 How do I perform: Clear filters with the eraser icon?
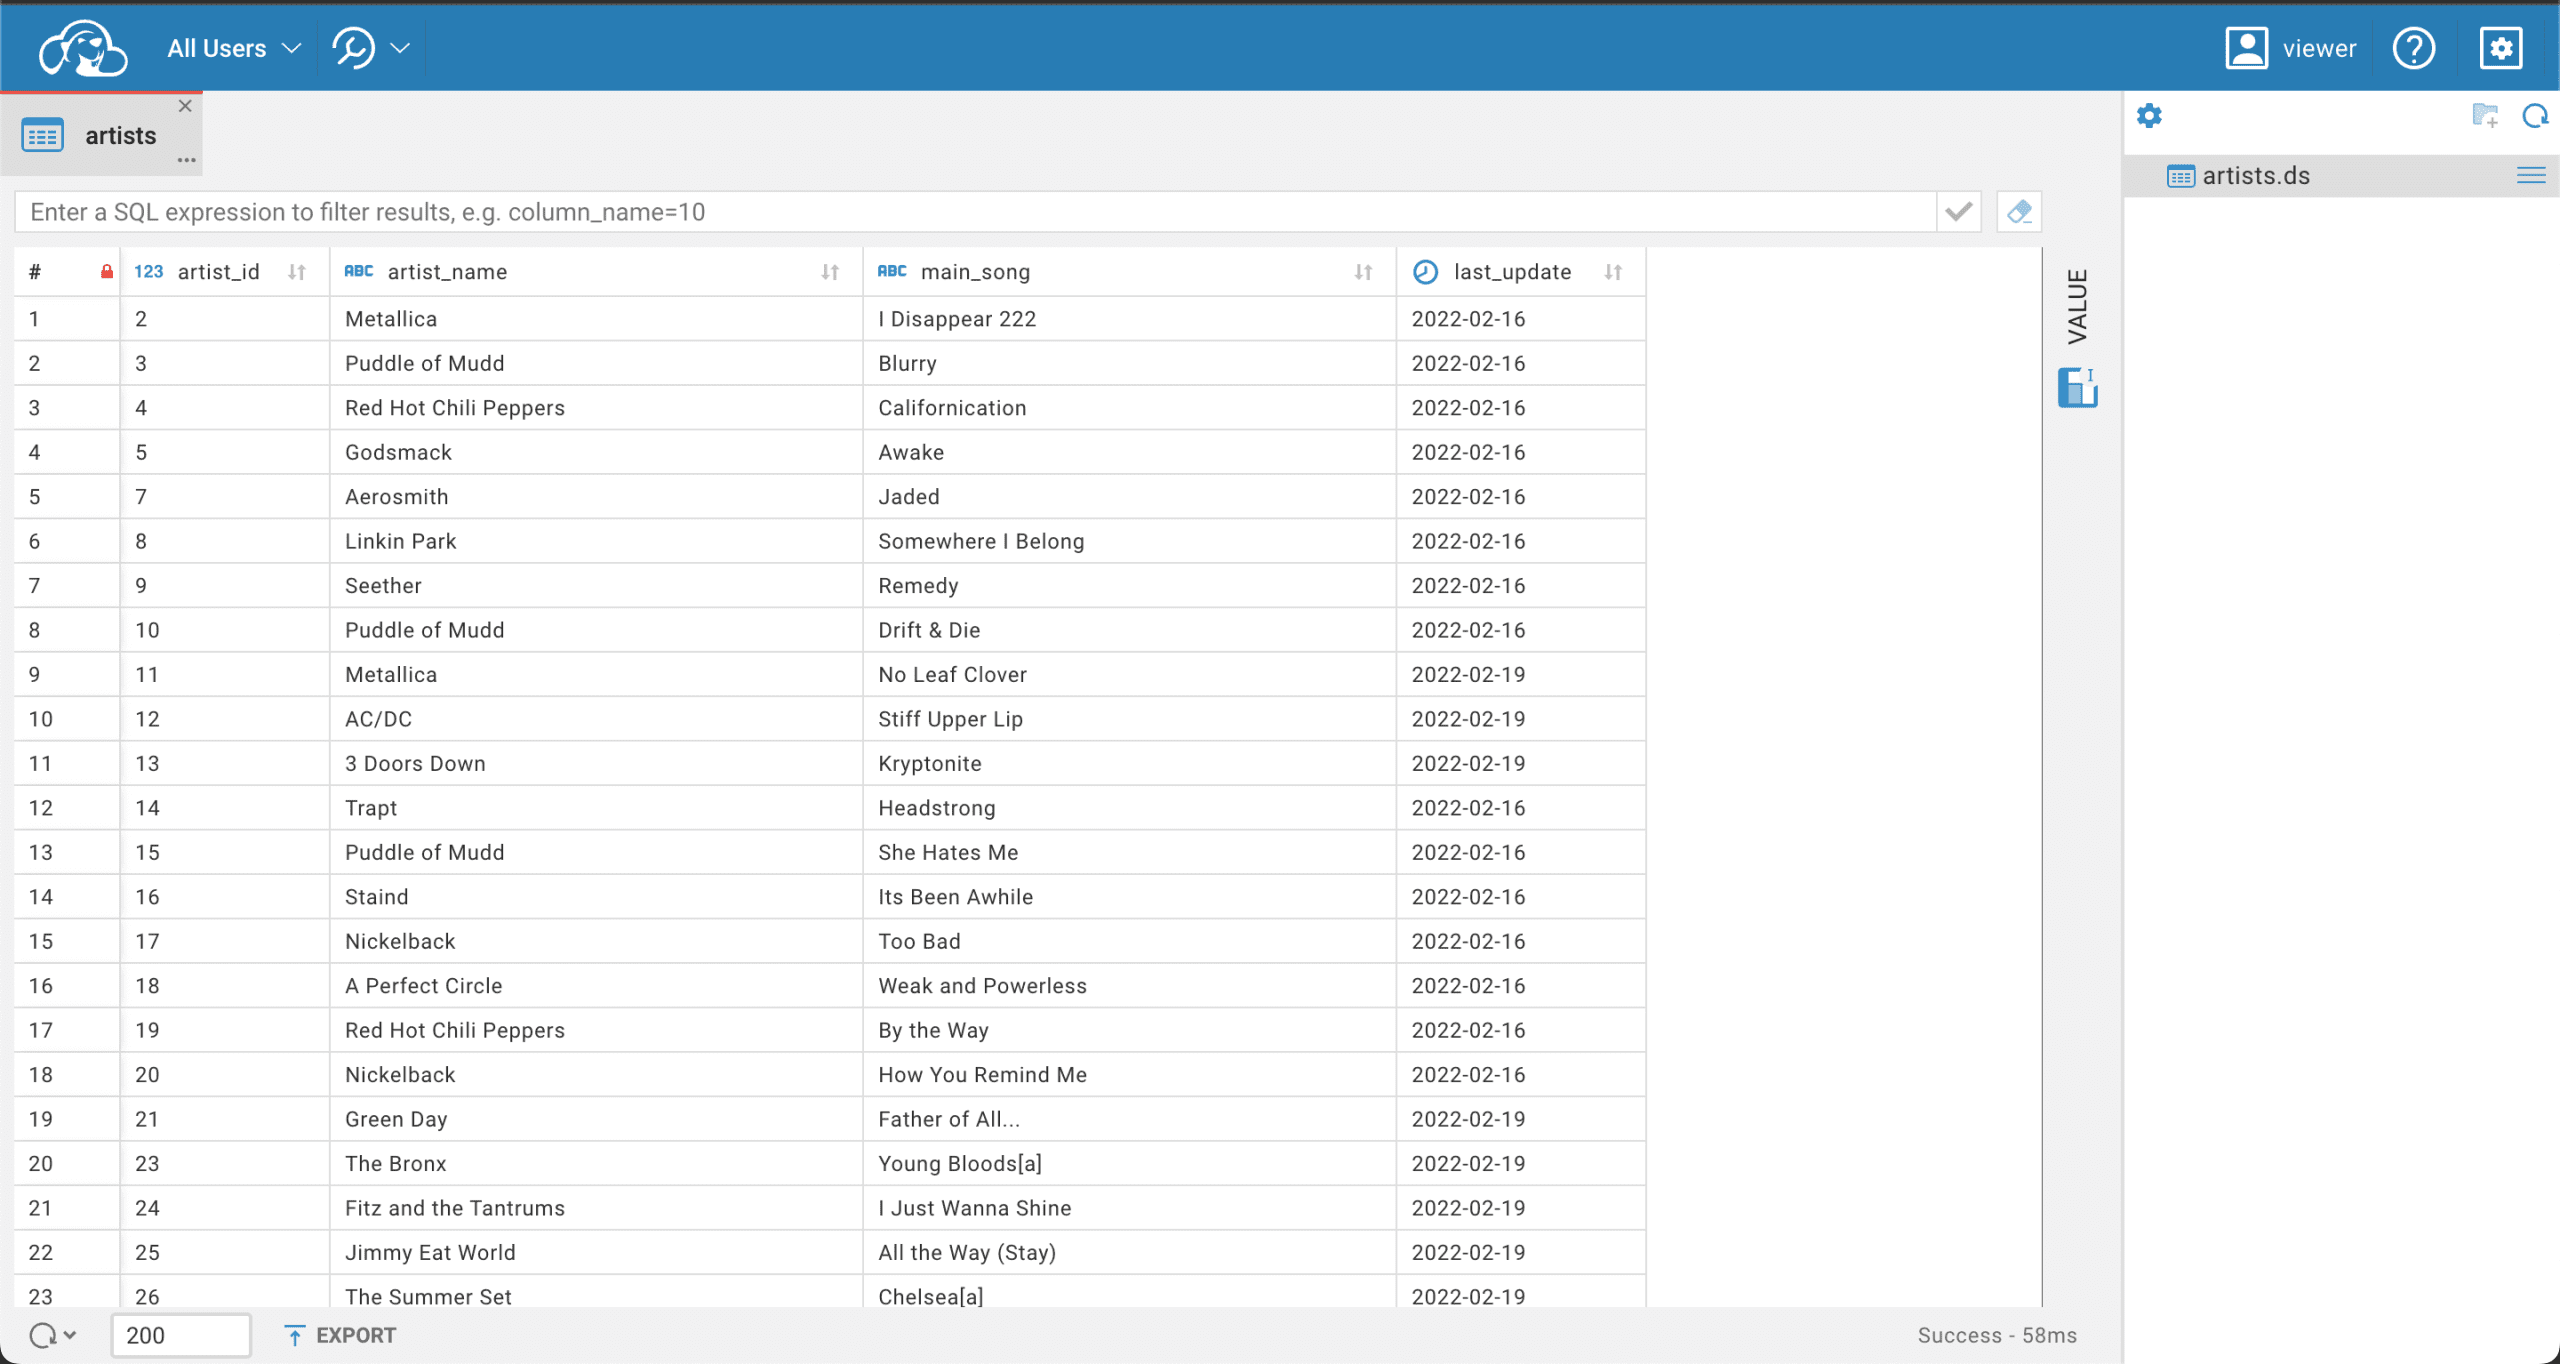(2019, 212)
